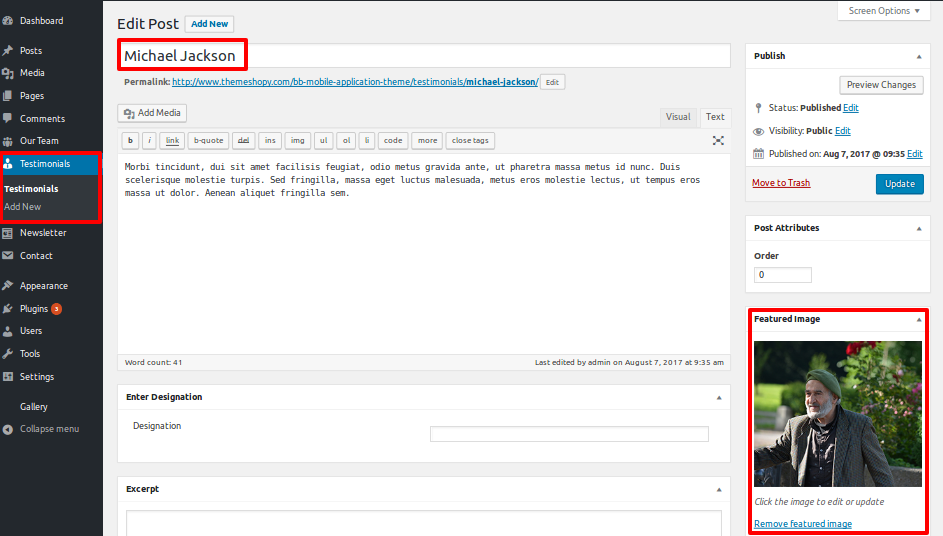This screenshot has height=536, width=943.
Task: Click the Dashboard icon in sidebar
Action: (8, 21)
